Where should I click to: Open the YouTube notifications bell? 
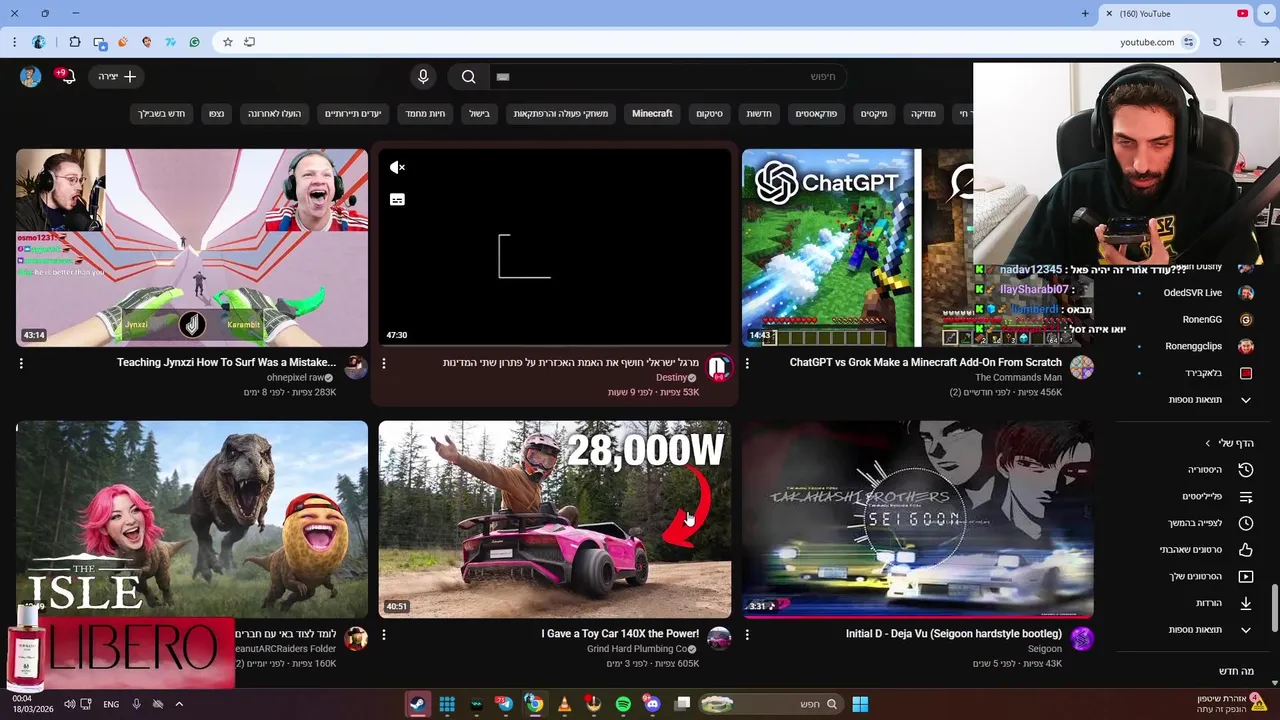tap(67, 77)
